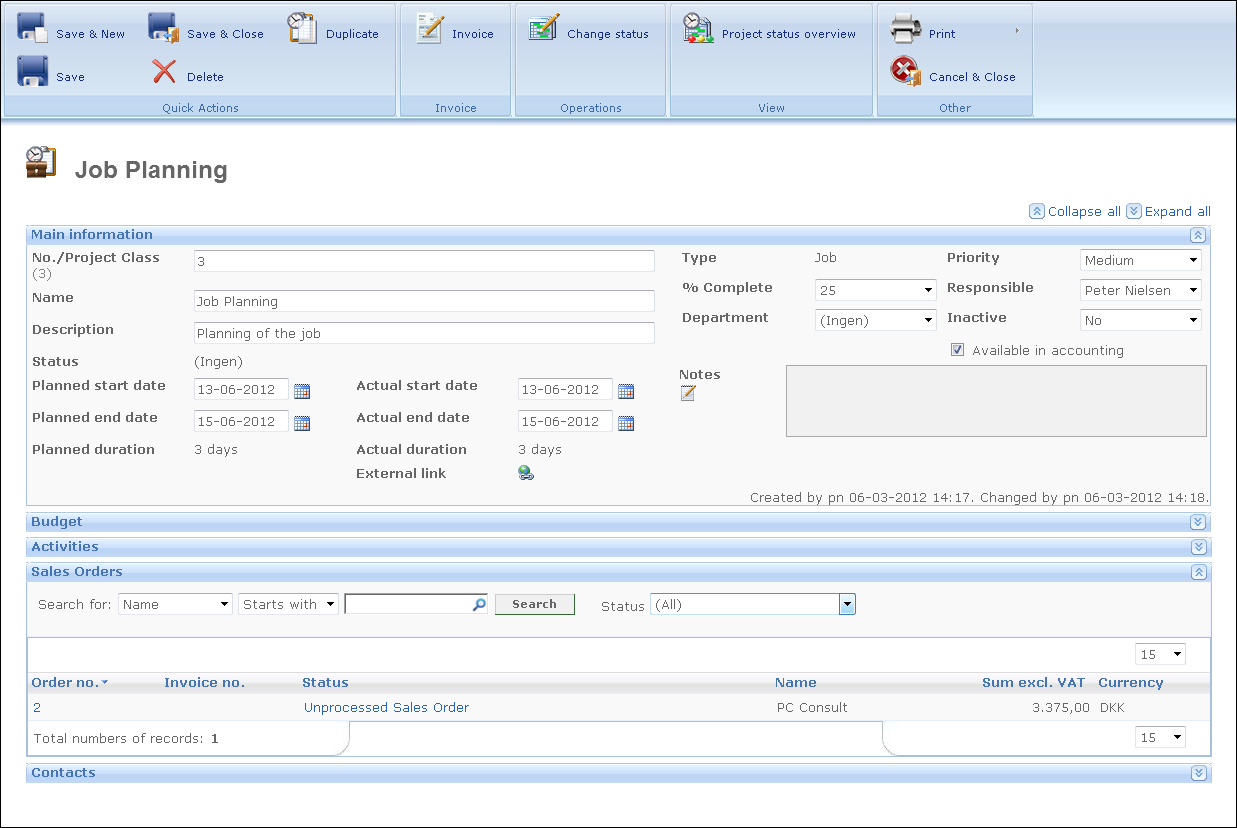Viewport: 1237px width, 828px height.
Task: Click the Print printer icon
Action: [906, 29]
